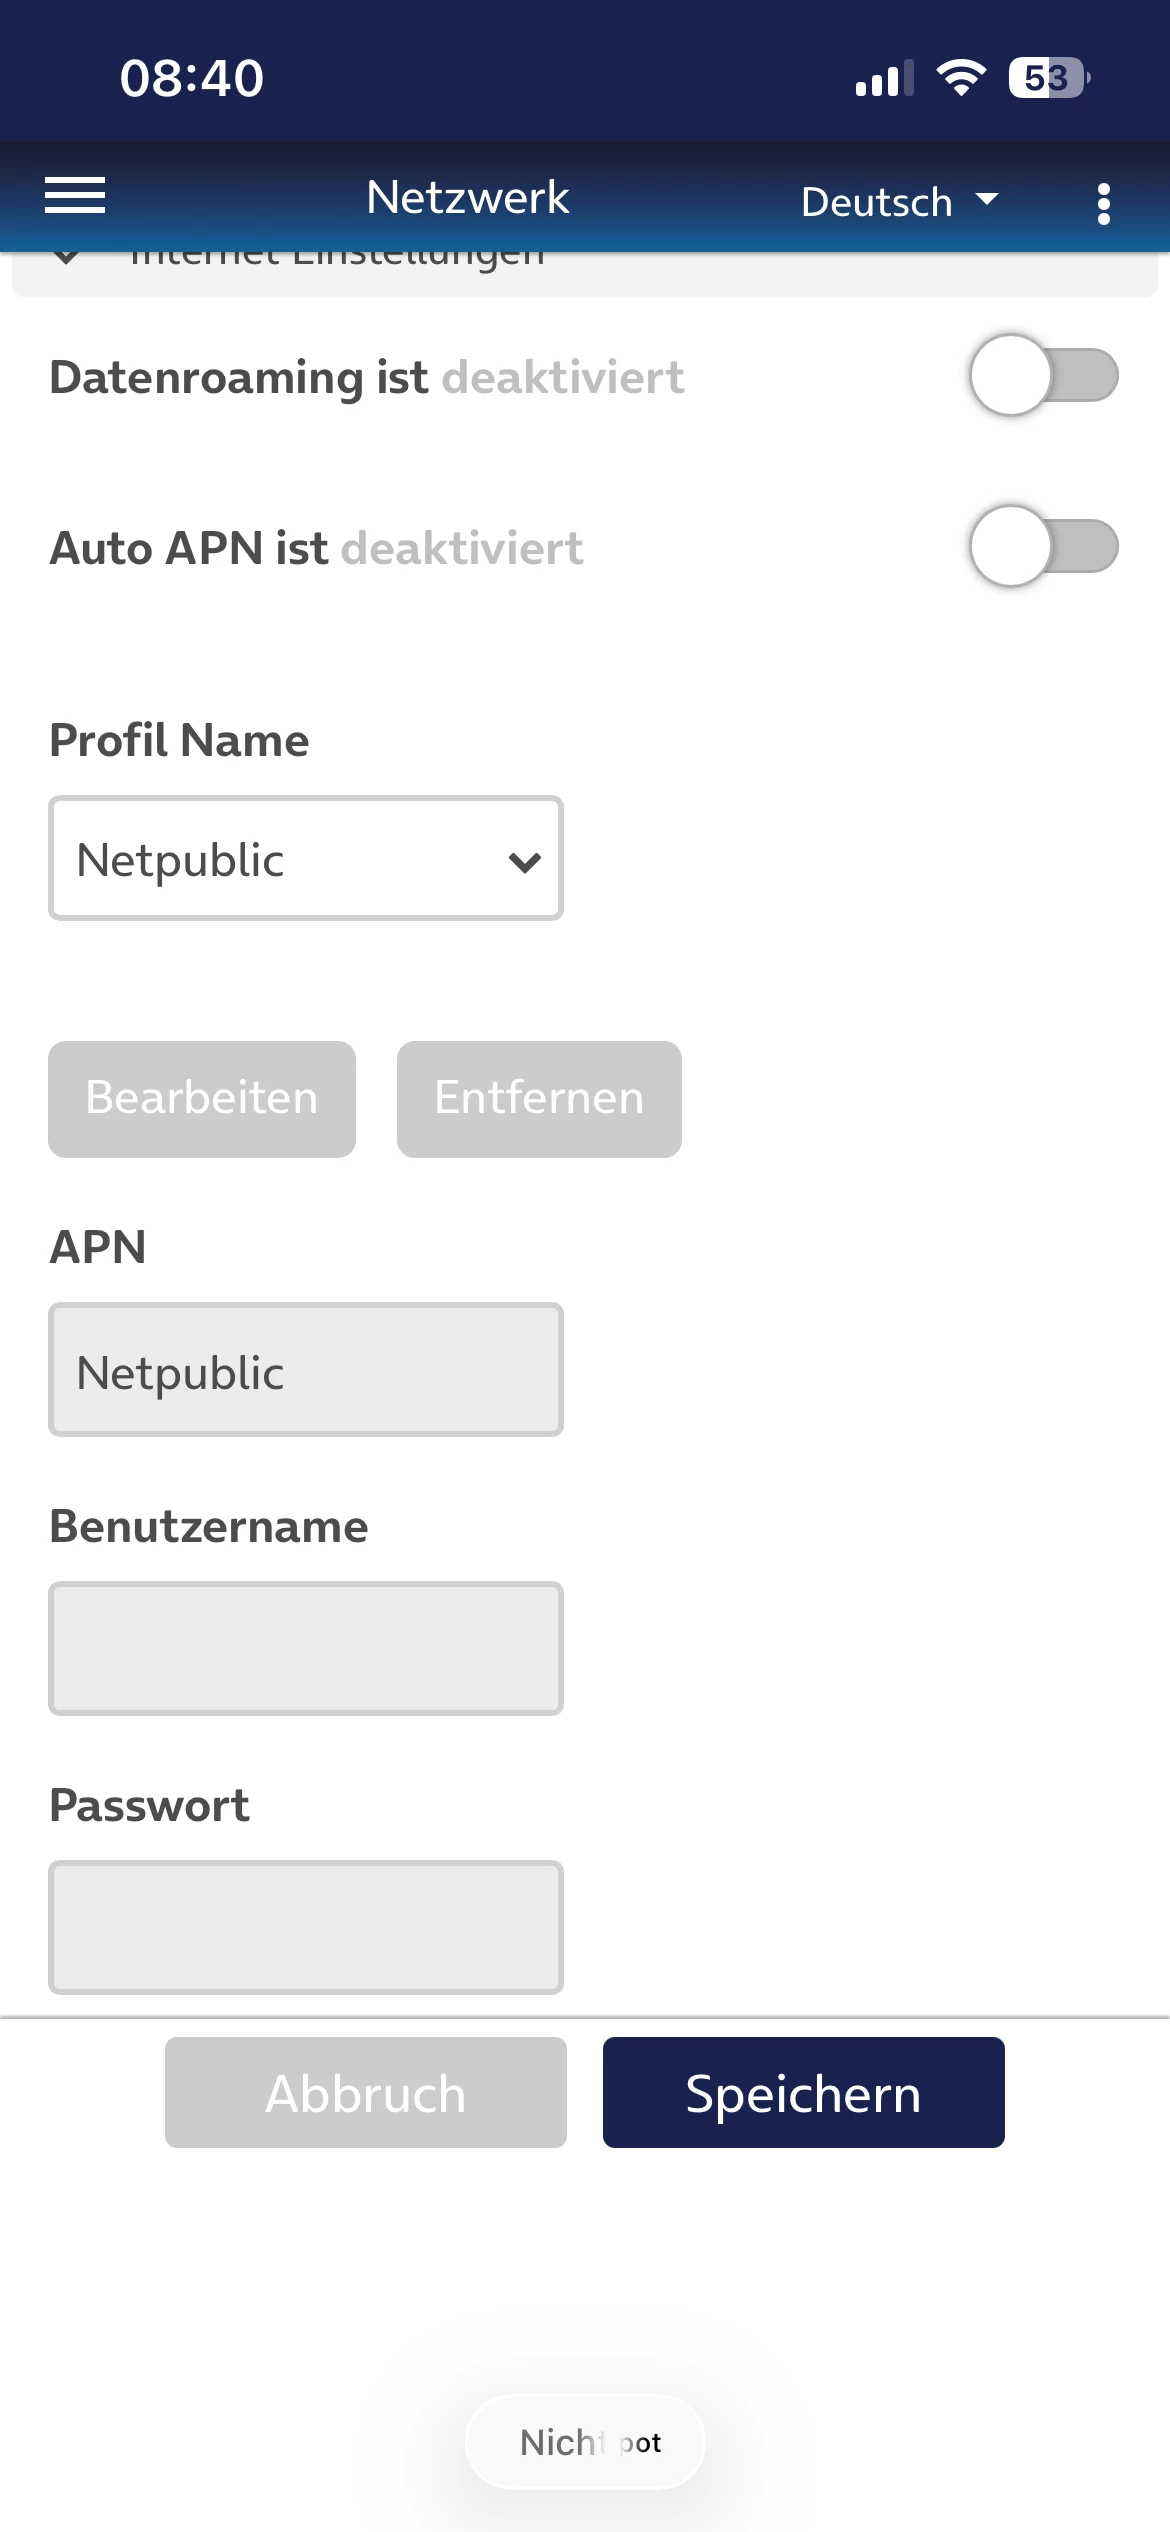Click the Passwort input field
Screen dimensions: 1170x2532
point(306,1927)
